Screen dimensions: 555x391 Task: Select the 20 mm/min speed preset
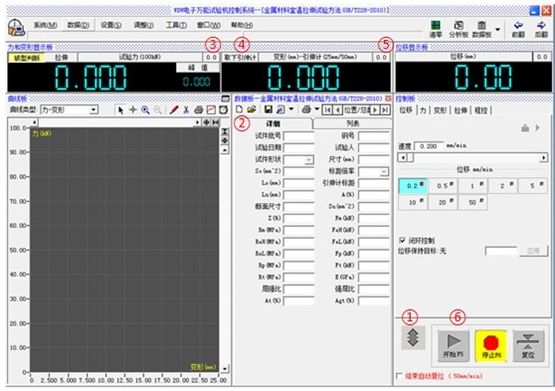coord(442,203)
